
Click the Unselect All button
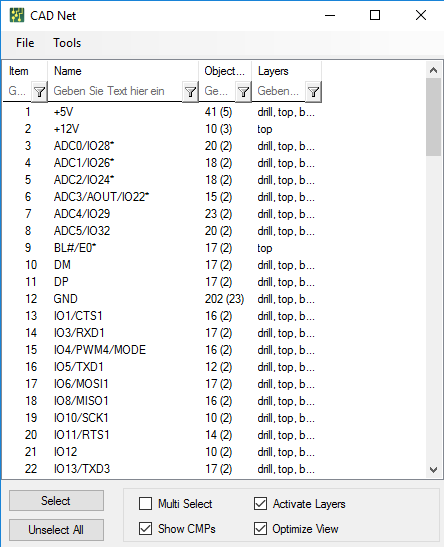point(56,530)
